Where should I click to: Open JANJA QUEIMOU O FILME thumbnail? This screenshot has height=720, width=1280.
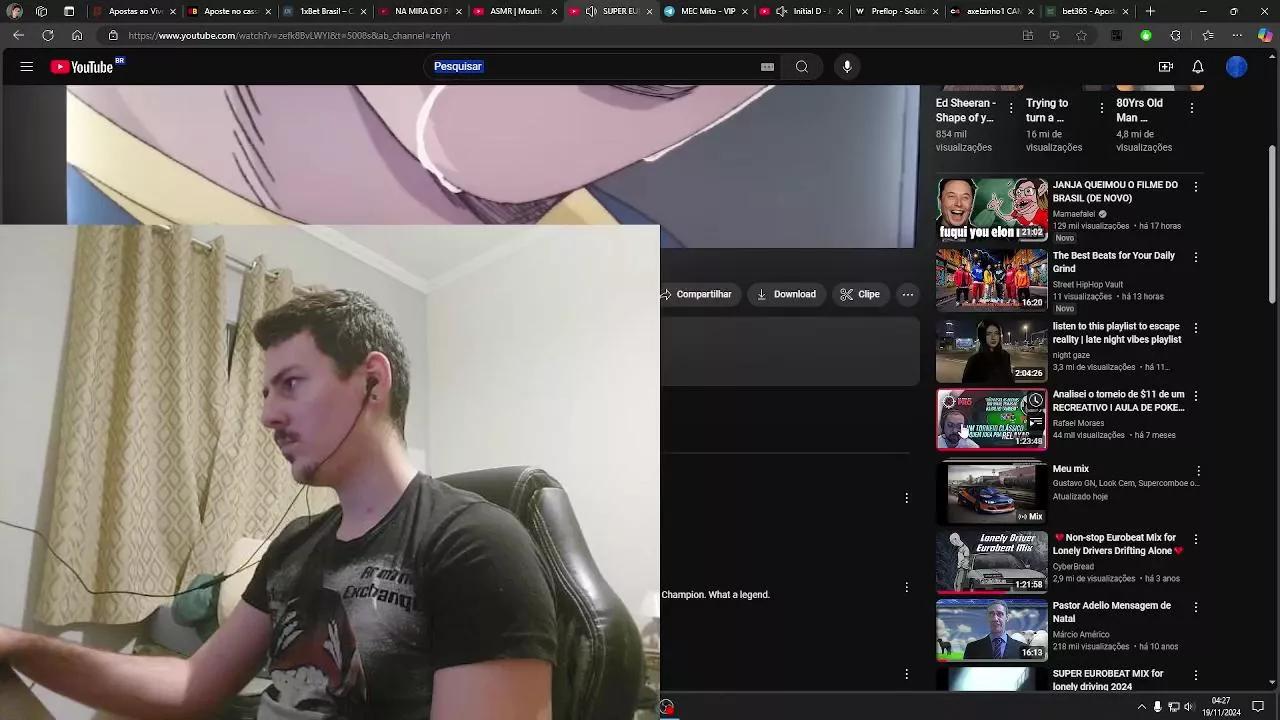[991, 210]
